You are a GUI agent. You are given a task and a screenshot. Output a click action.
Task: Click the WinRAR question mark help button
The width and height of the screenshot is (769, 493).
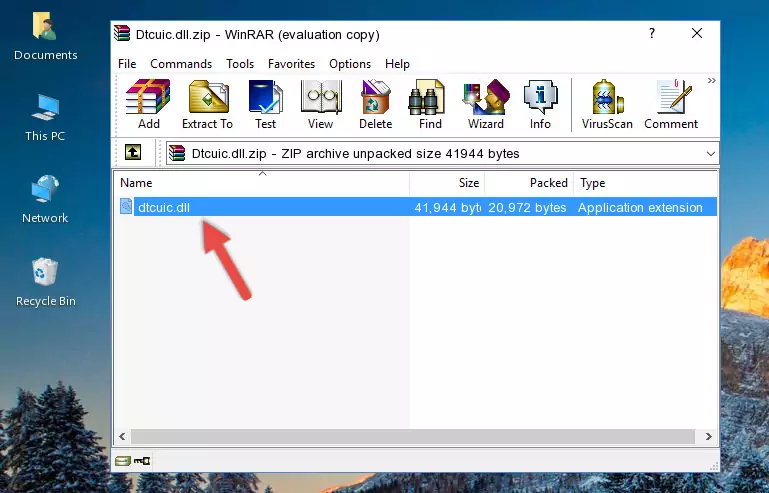651,33
